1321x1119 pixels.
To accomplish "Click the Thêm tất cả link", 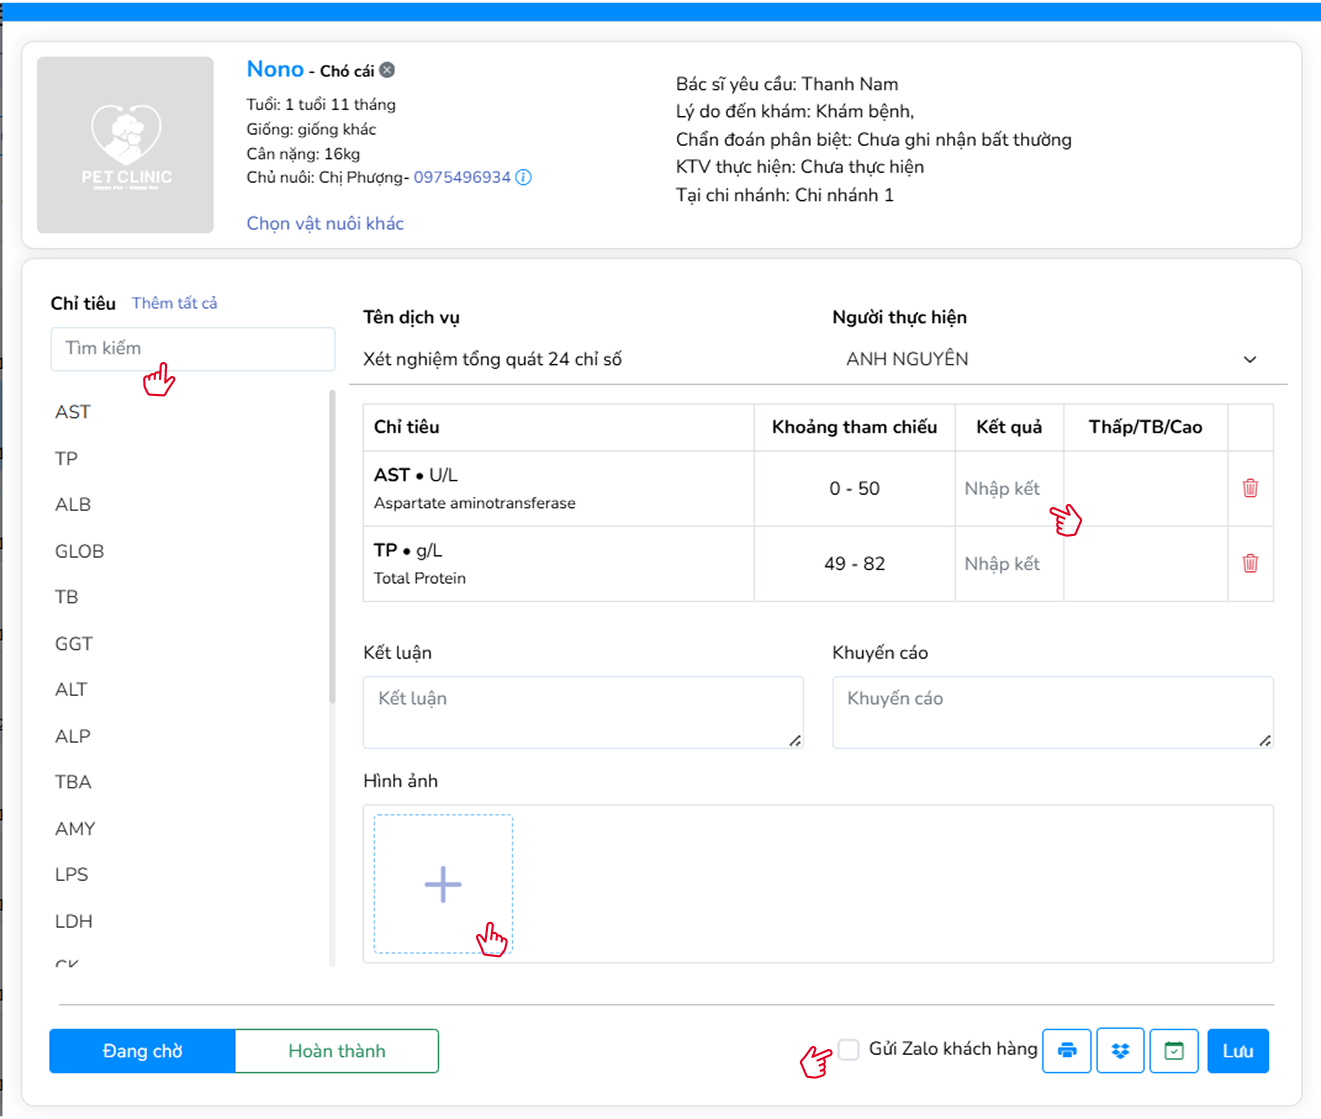I will point(174,303).
